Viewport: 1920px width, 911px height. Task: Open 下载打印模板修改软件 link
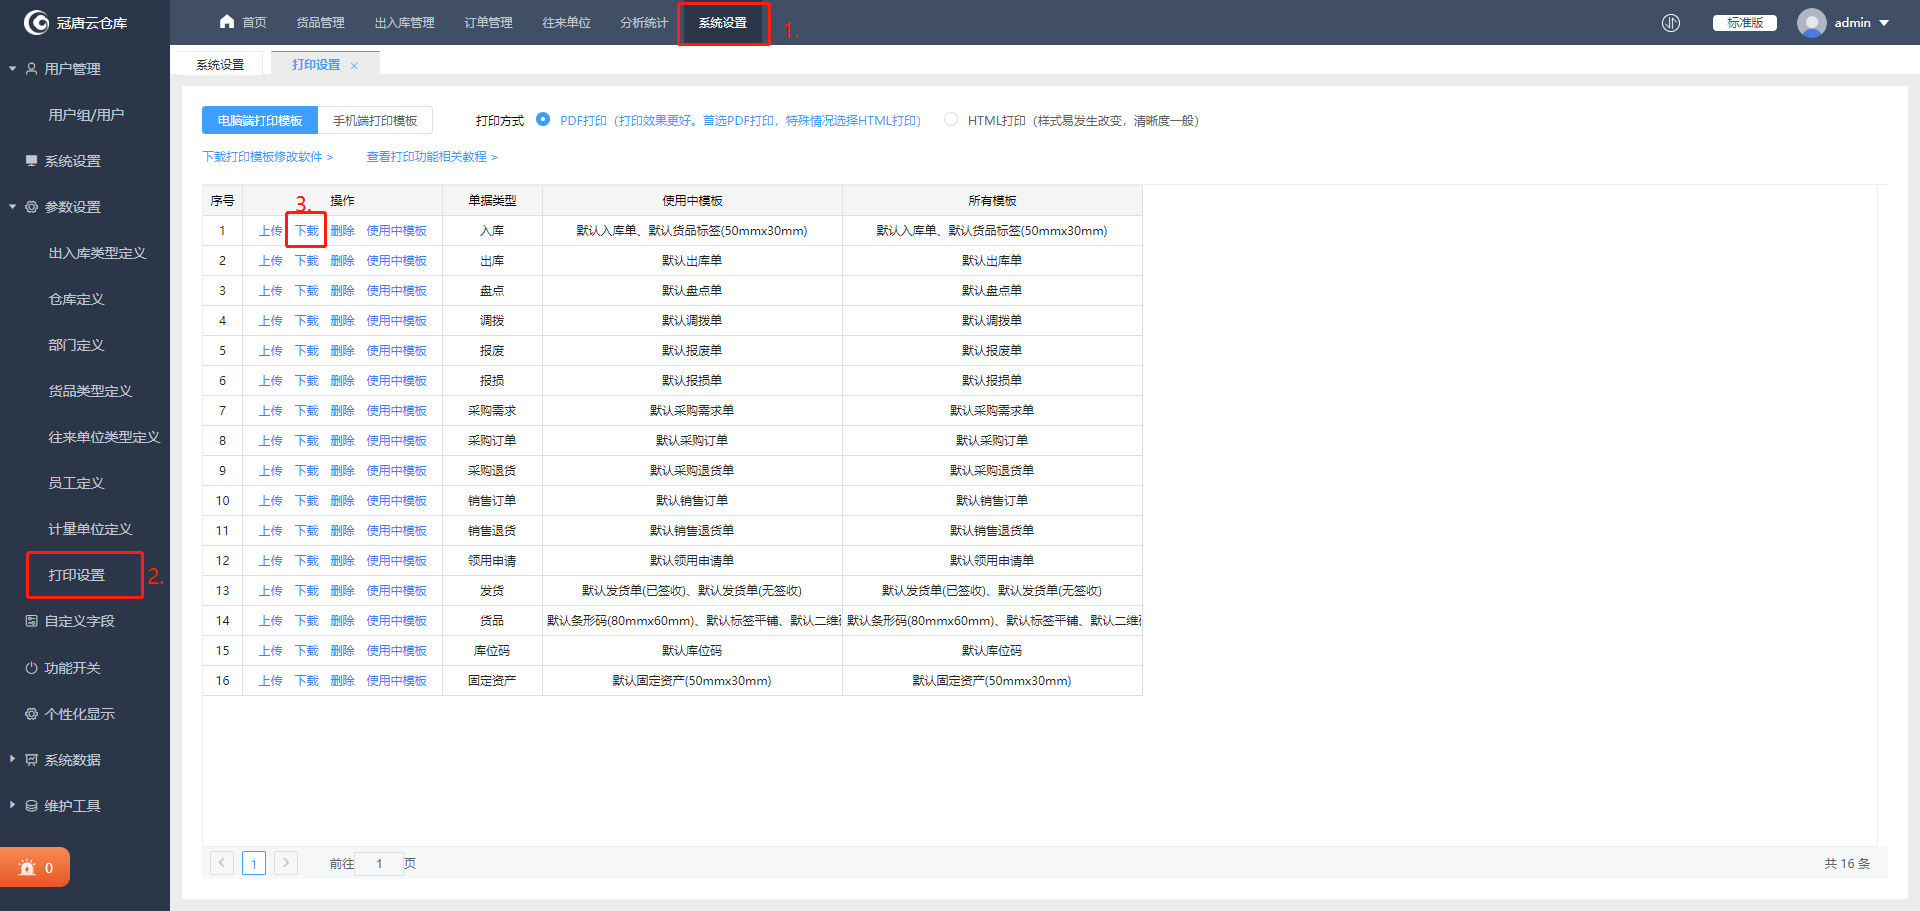[267, 157]
